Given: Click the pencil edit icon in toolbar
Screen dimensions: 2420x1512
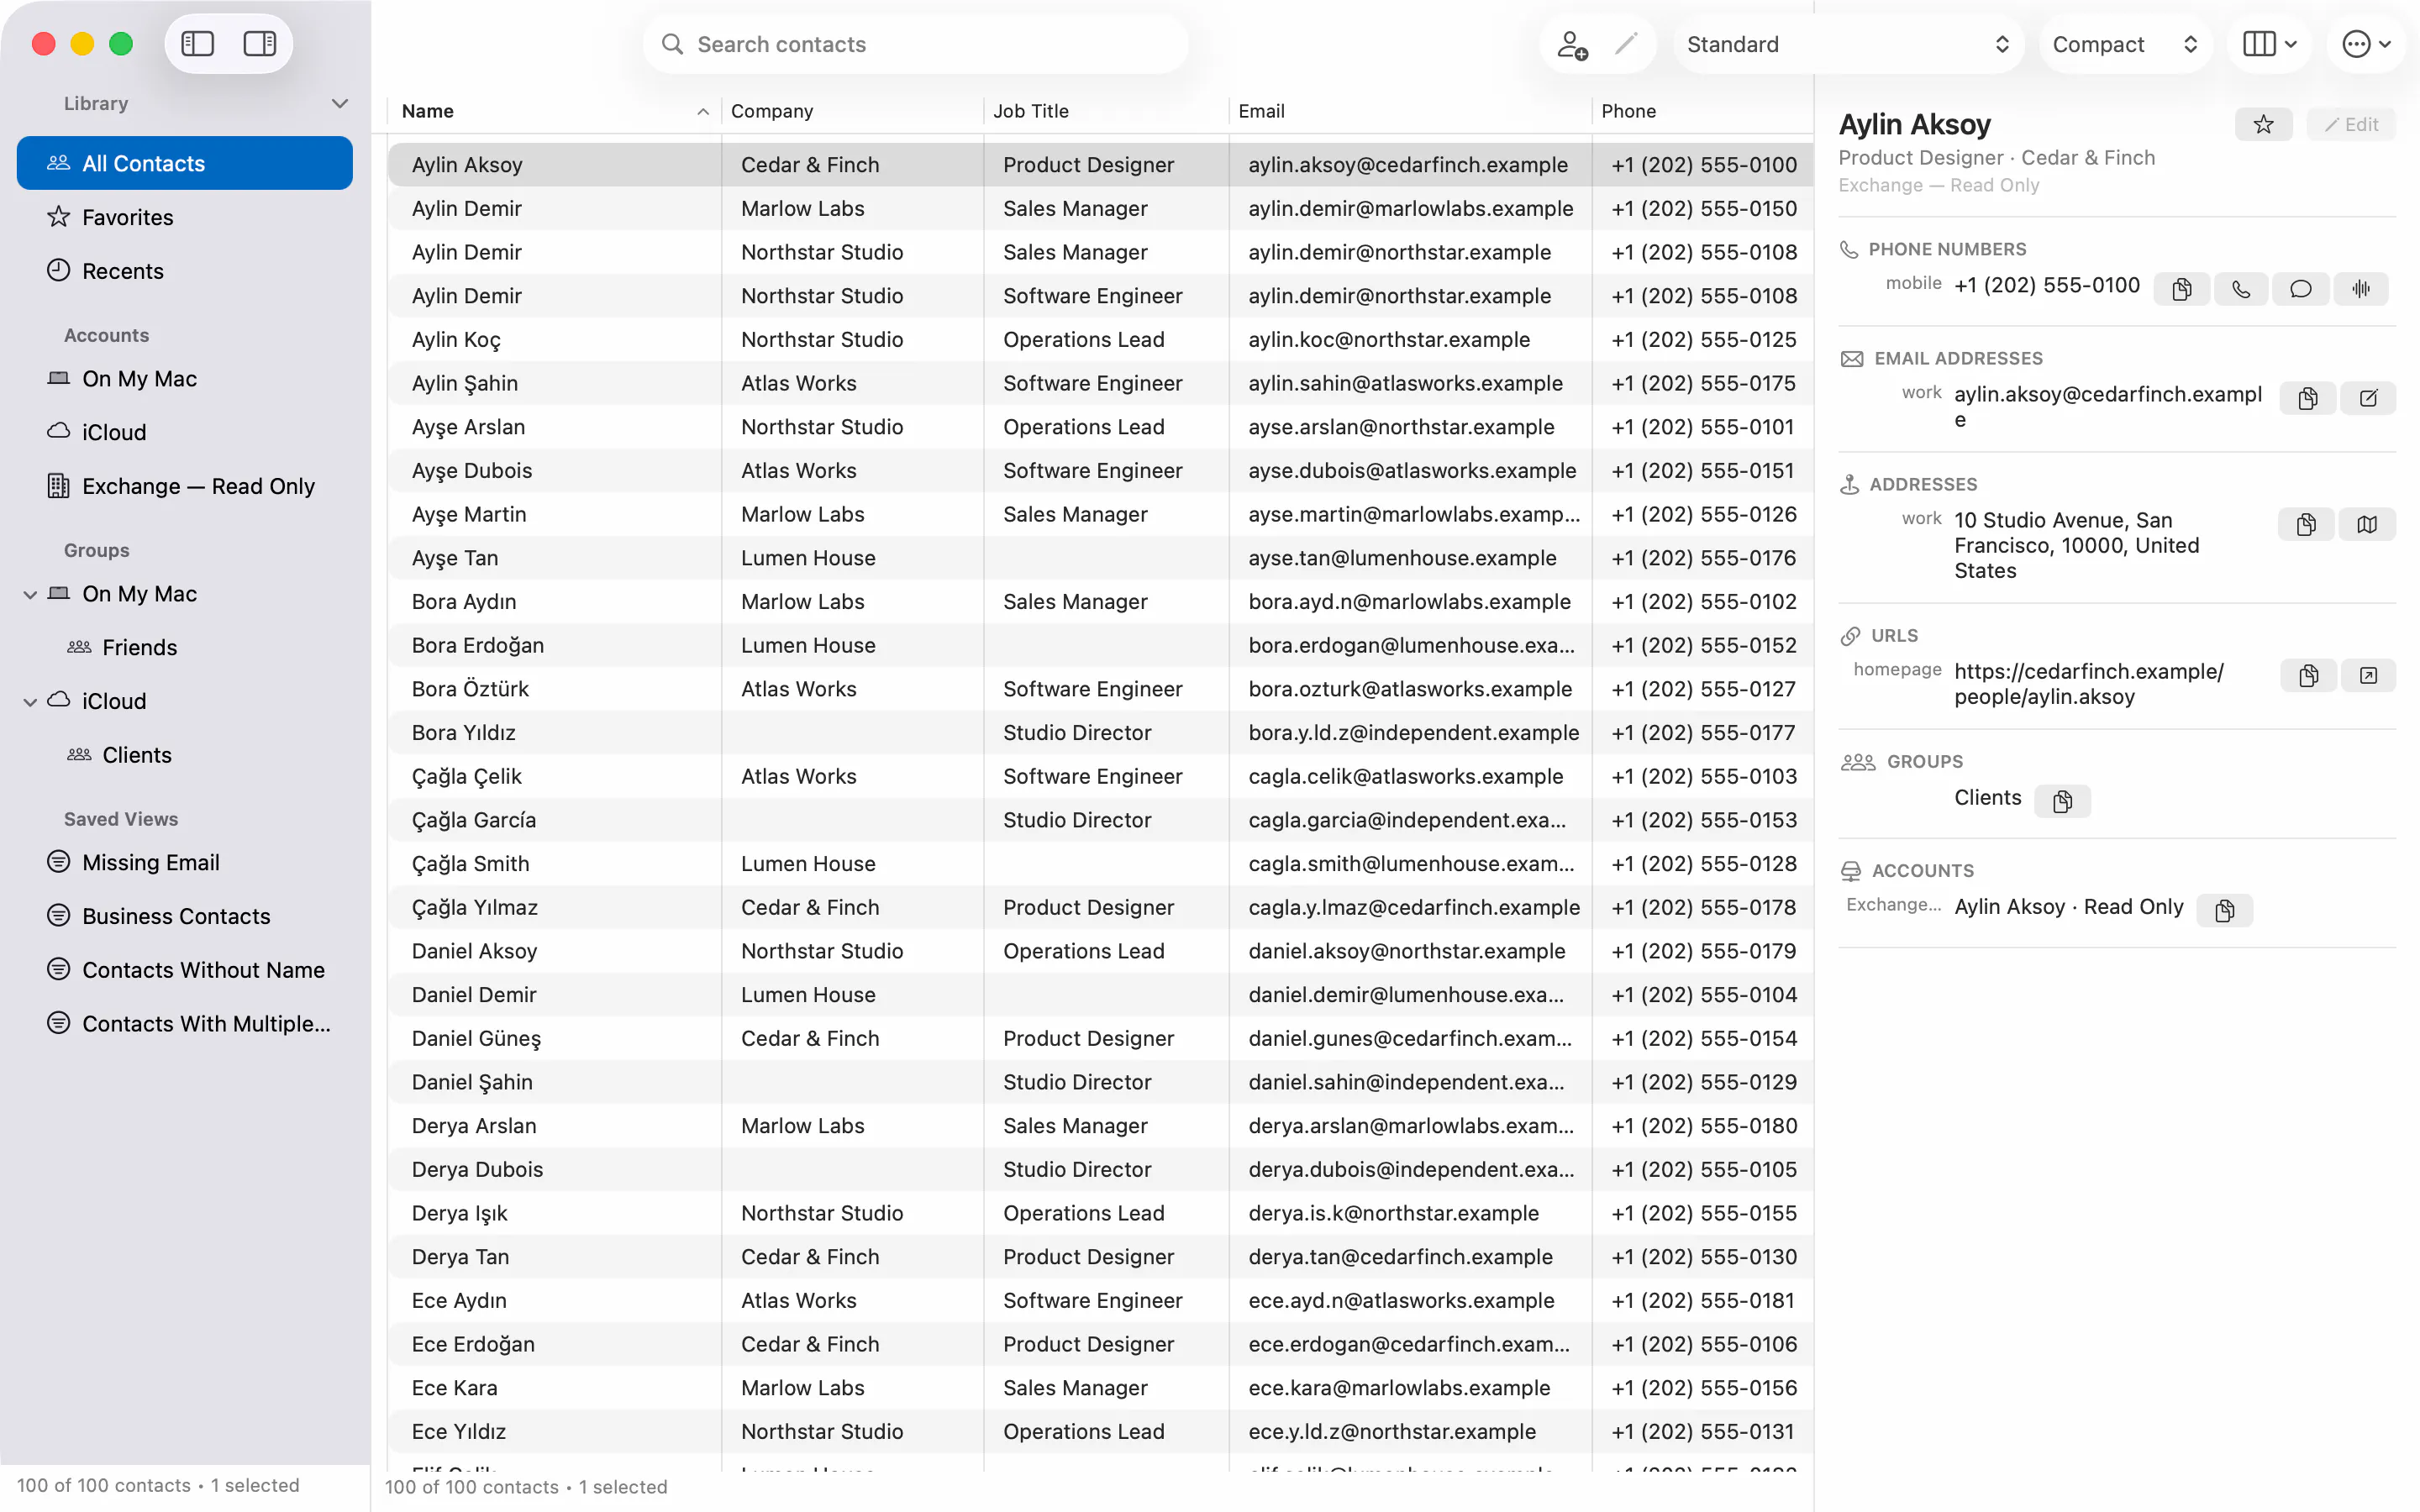Looking at the screenshot, I should click(1627, 44).
